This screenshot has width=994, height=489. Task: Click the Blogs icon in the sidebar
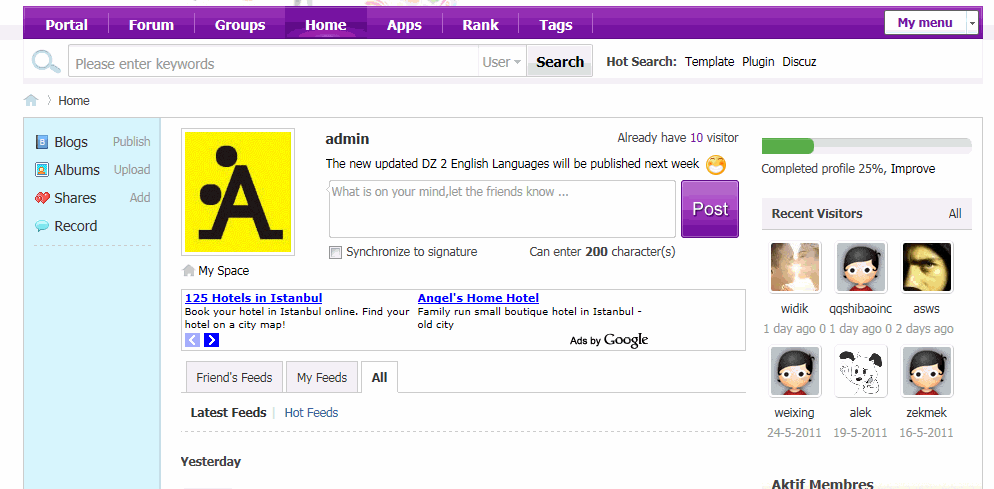[x=42, y=142]
